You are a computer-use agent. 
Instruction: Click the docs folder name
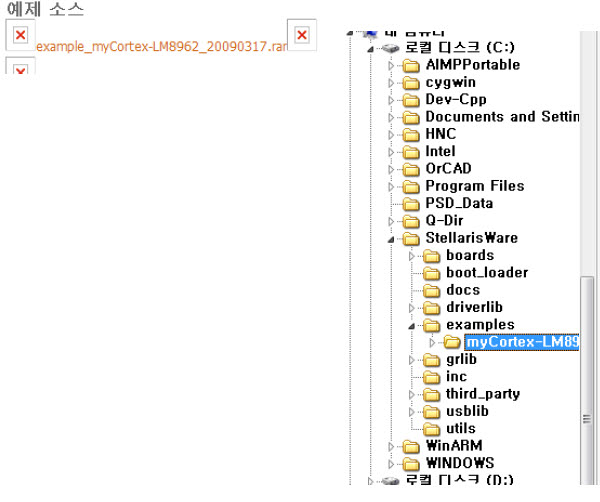[x=463, y=290]
